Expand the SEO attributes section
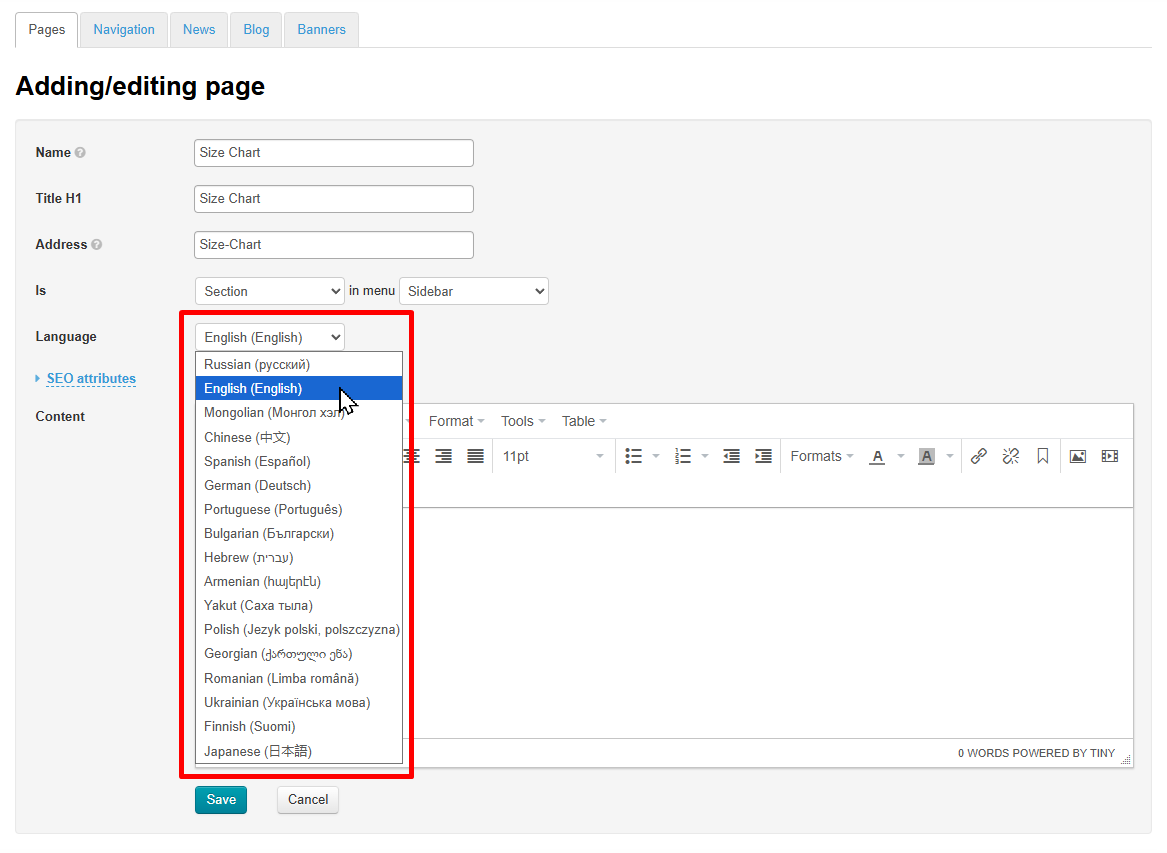Image resolution: width=1167 pixels, height=853 pixels. pyautogui.click(x=90, y=379)
